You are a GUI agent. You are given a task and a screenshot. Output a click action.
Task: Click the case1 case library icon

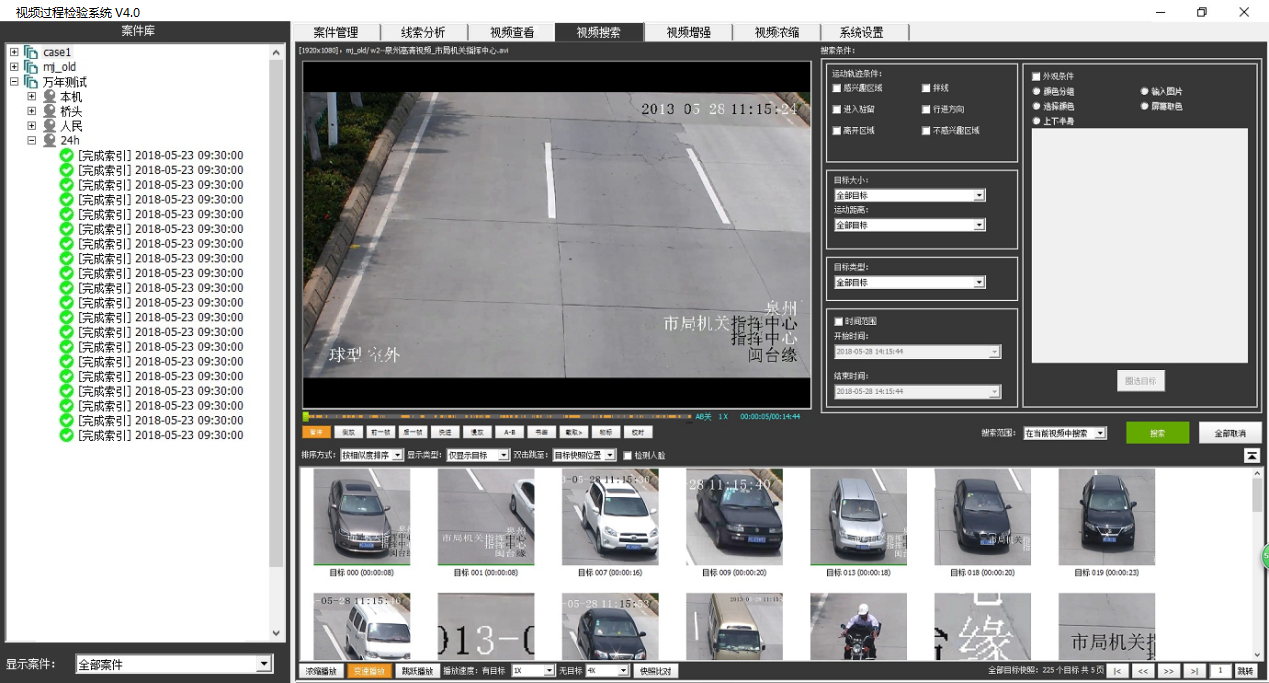coord(31,52)
